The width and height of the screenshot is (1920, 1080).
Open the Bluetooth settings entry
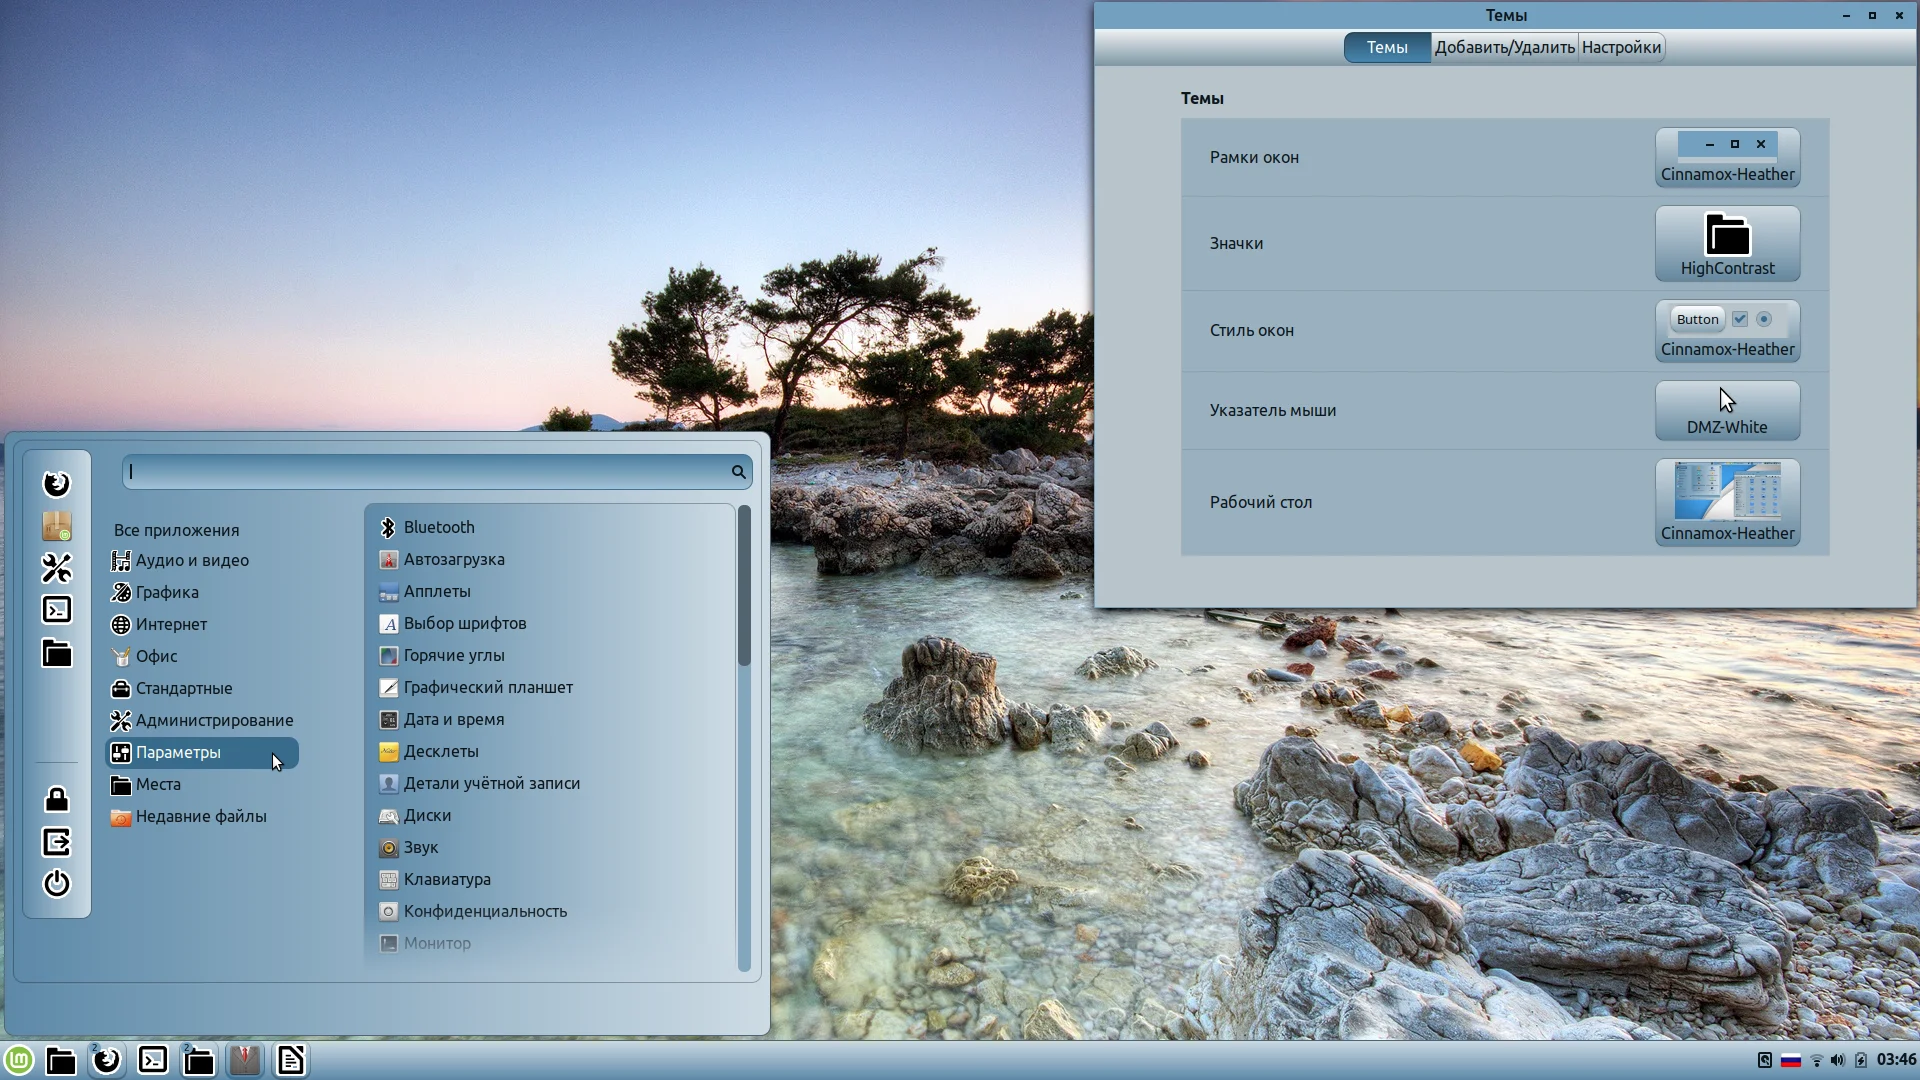(439, 527)
